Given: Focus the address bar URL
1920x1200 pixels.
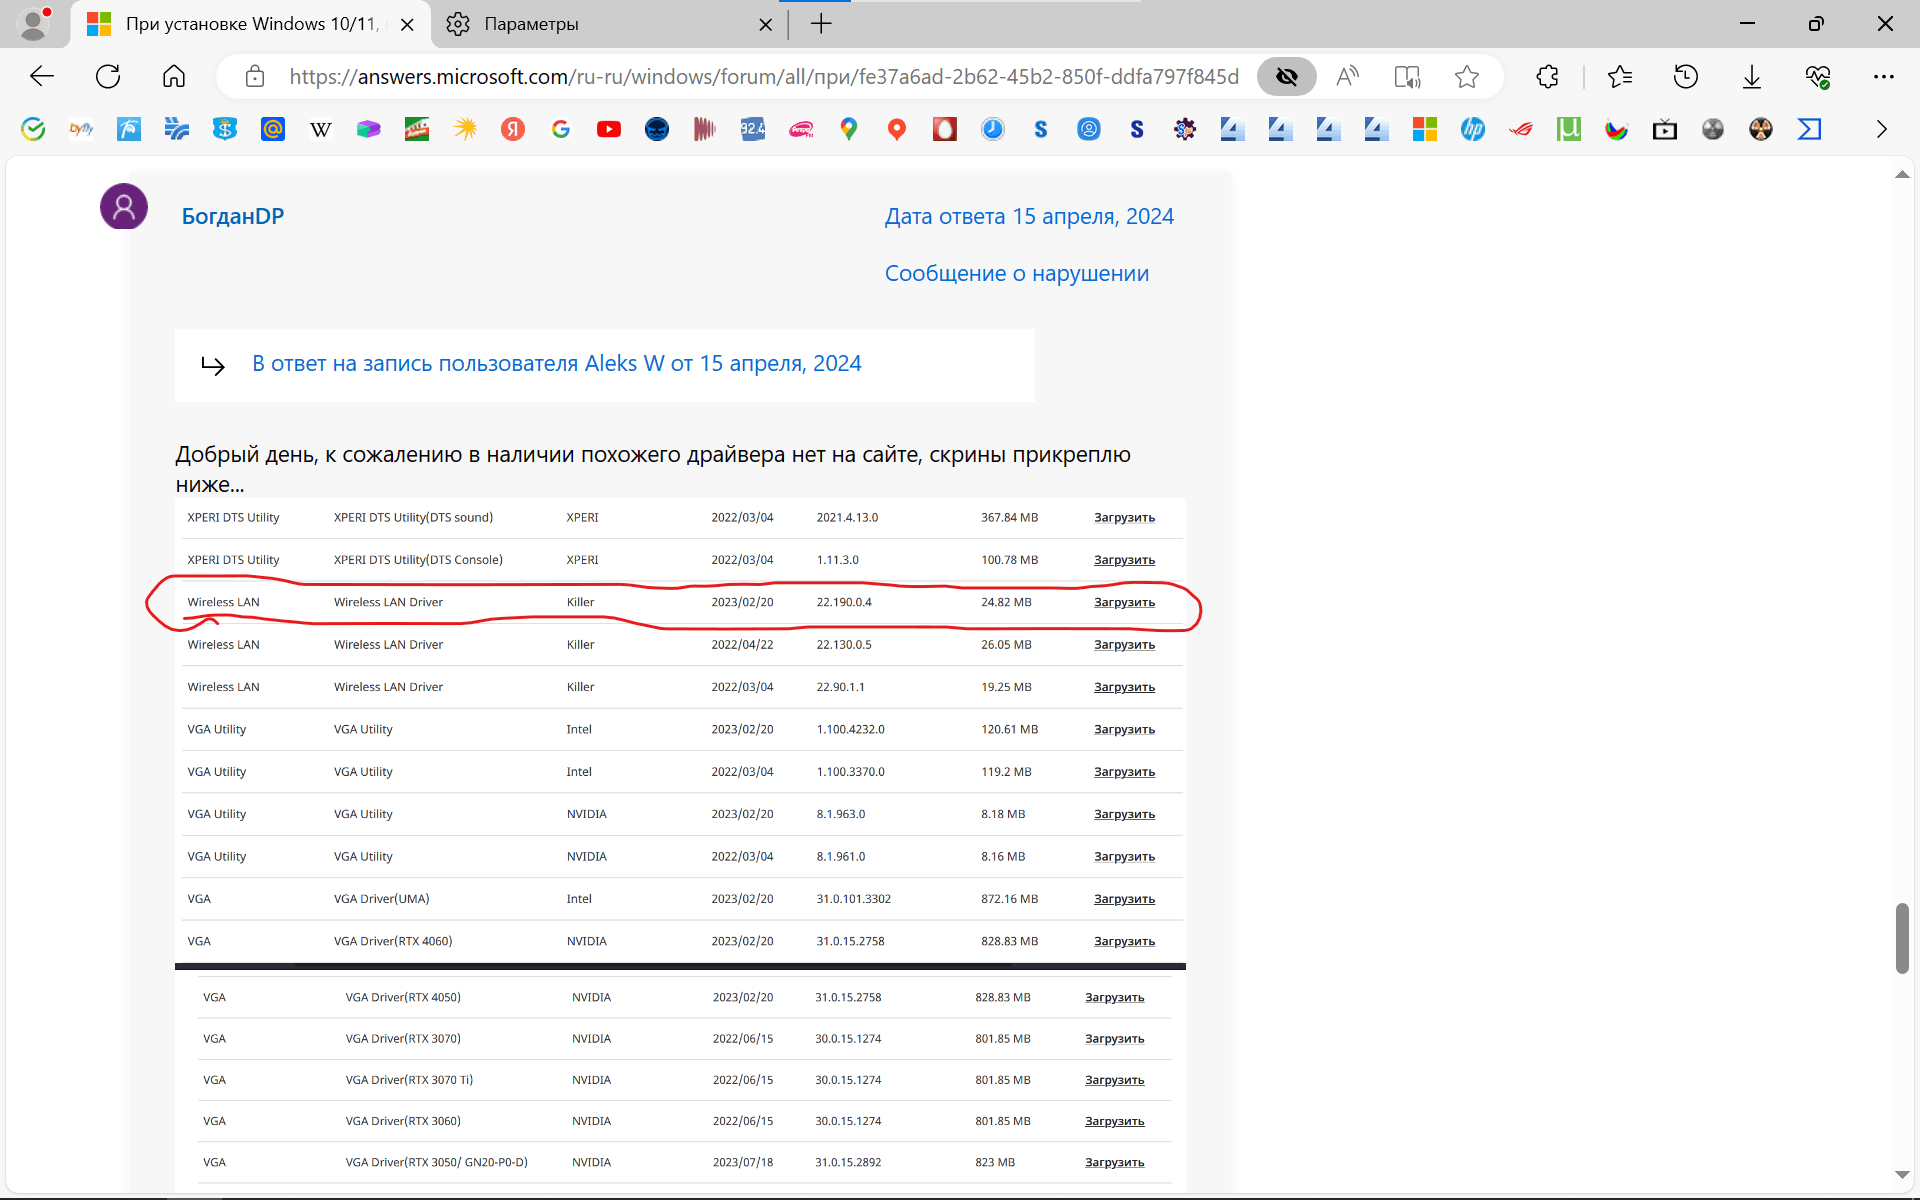Looking at the screenshot, I should click(764, 77).
